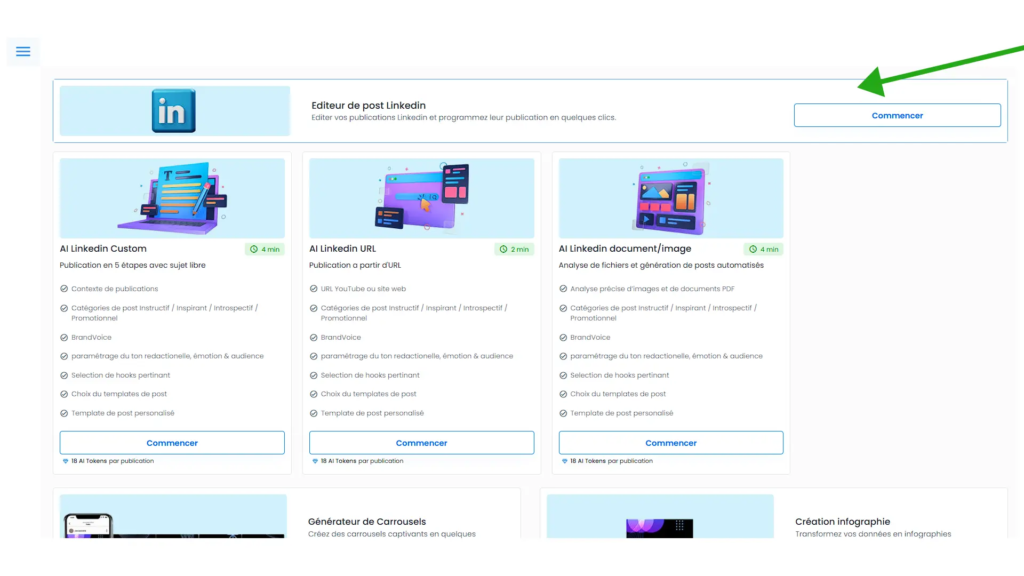Click Commencer under AI Linkedin document/image

671,443
